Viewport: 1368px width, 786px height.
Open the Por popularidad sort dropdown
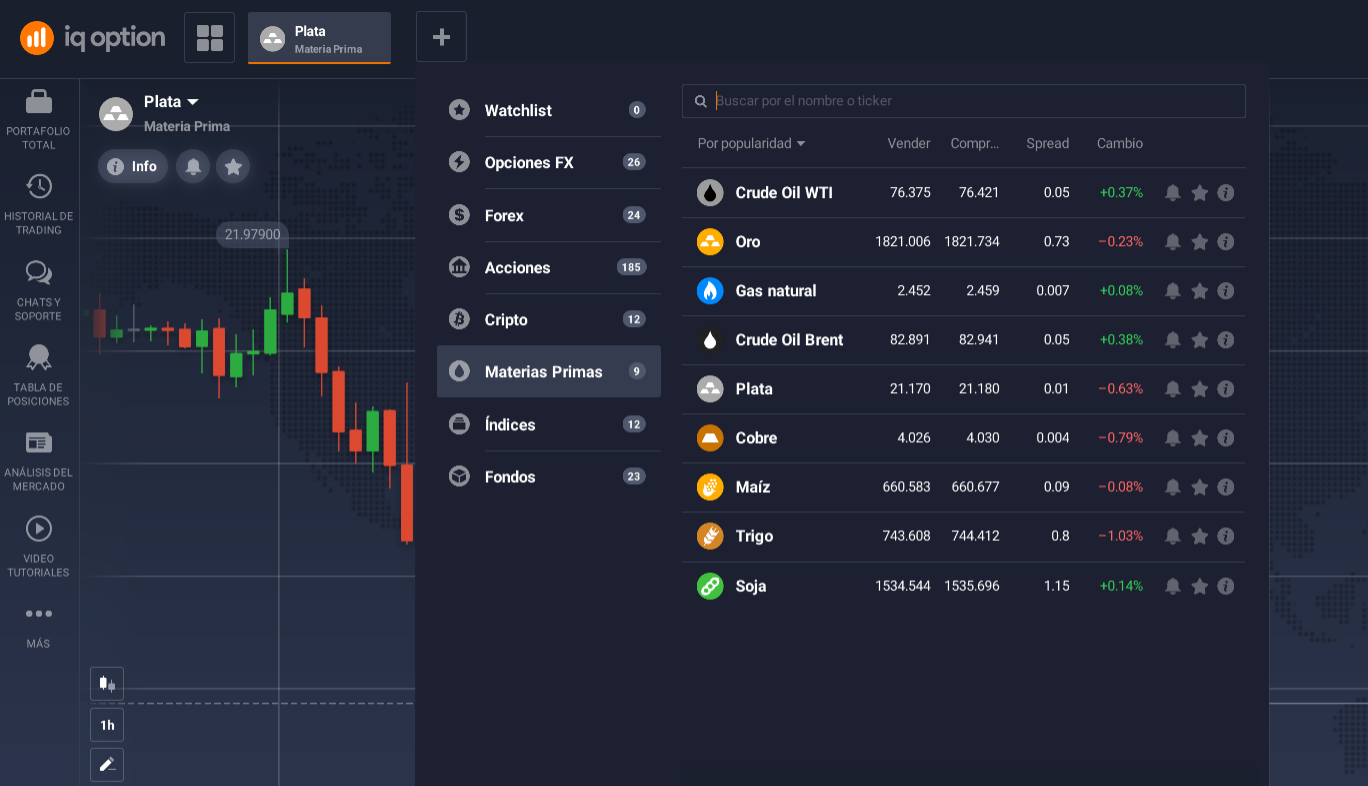(x=751, y=143)
